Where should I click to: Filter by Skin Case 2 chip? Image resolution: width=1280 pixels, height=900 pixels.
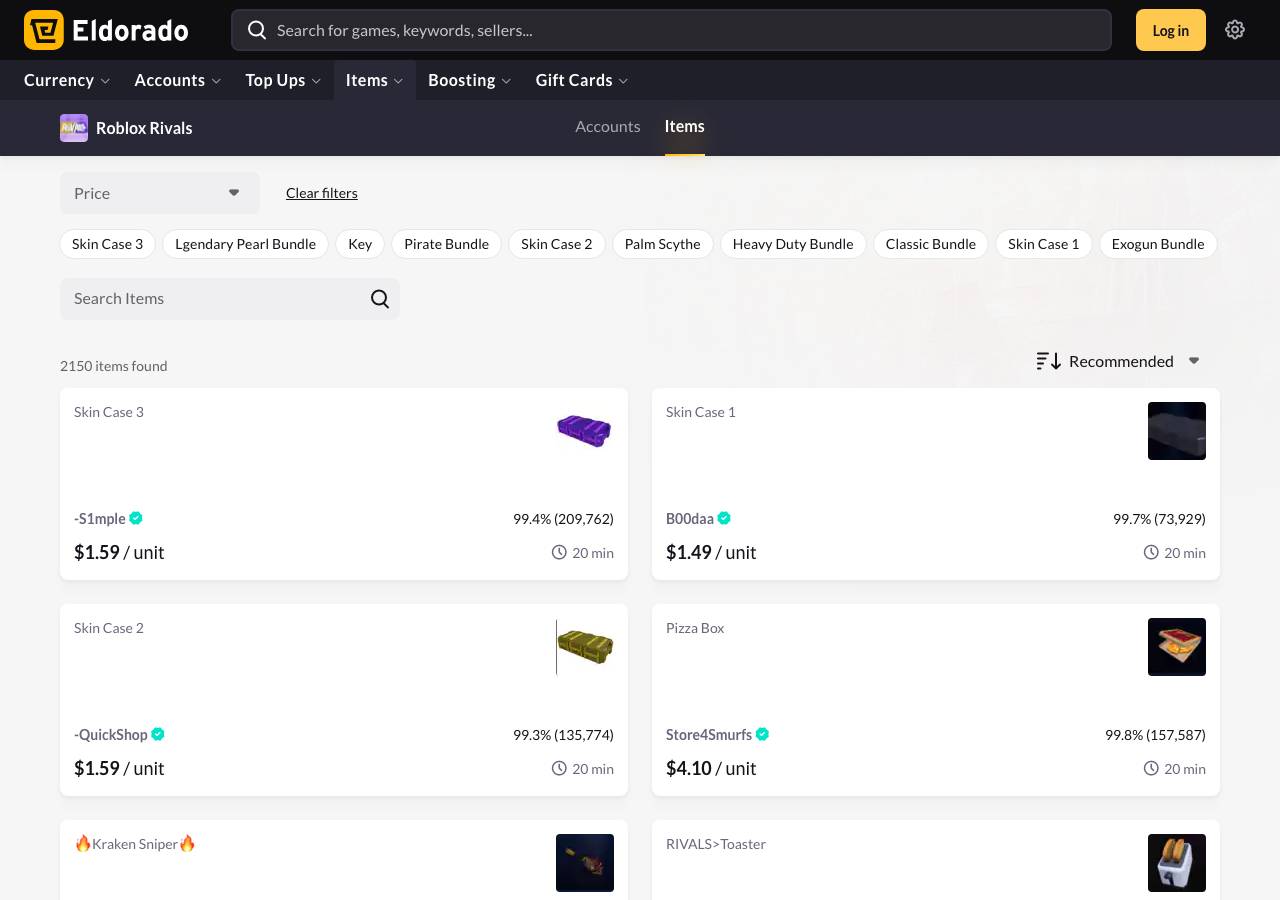coord(557,244)
